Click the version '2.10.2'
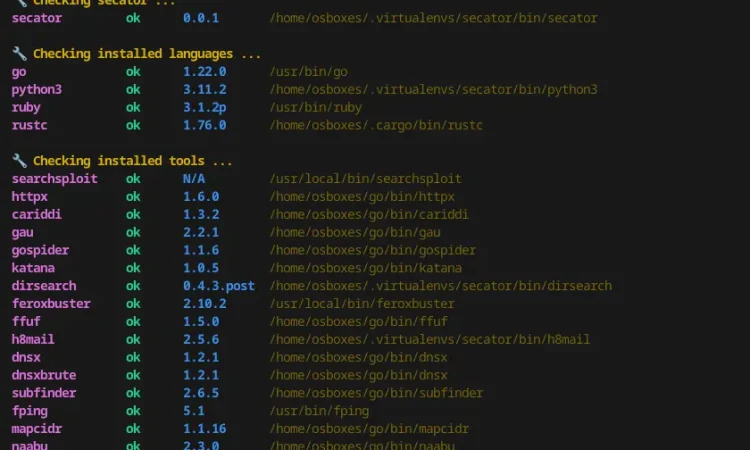This screenshot has width=750, height=450. 205,304
